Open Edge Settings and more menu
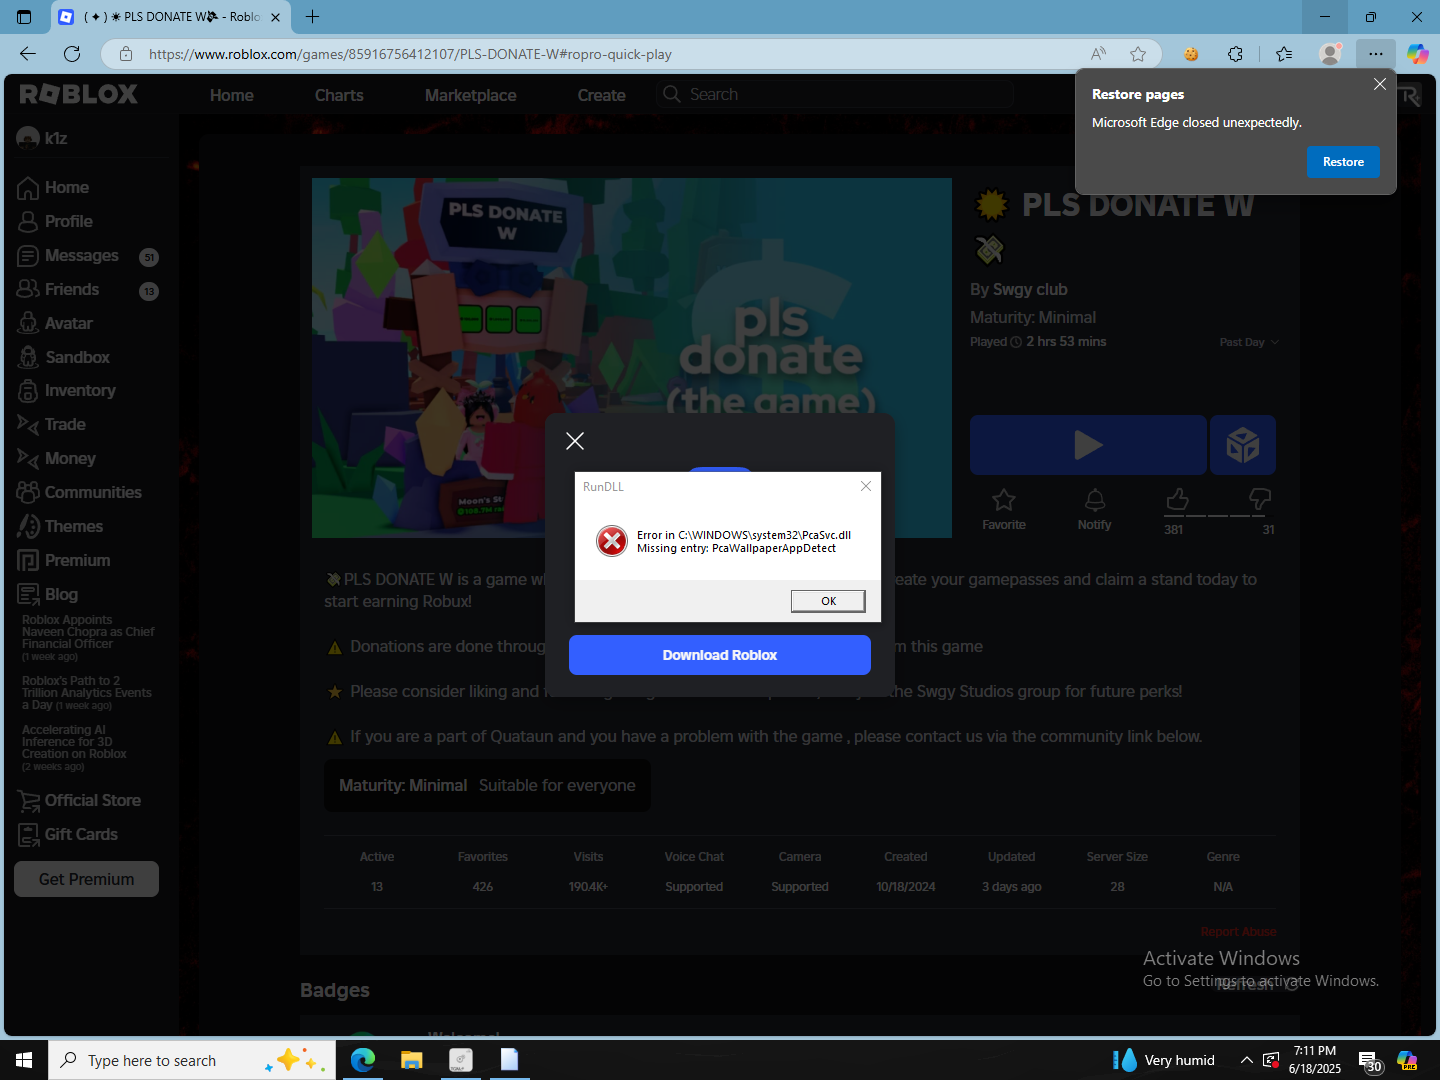 [1376, 54]
